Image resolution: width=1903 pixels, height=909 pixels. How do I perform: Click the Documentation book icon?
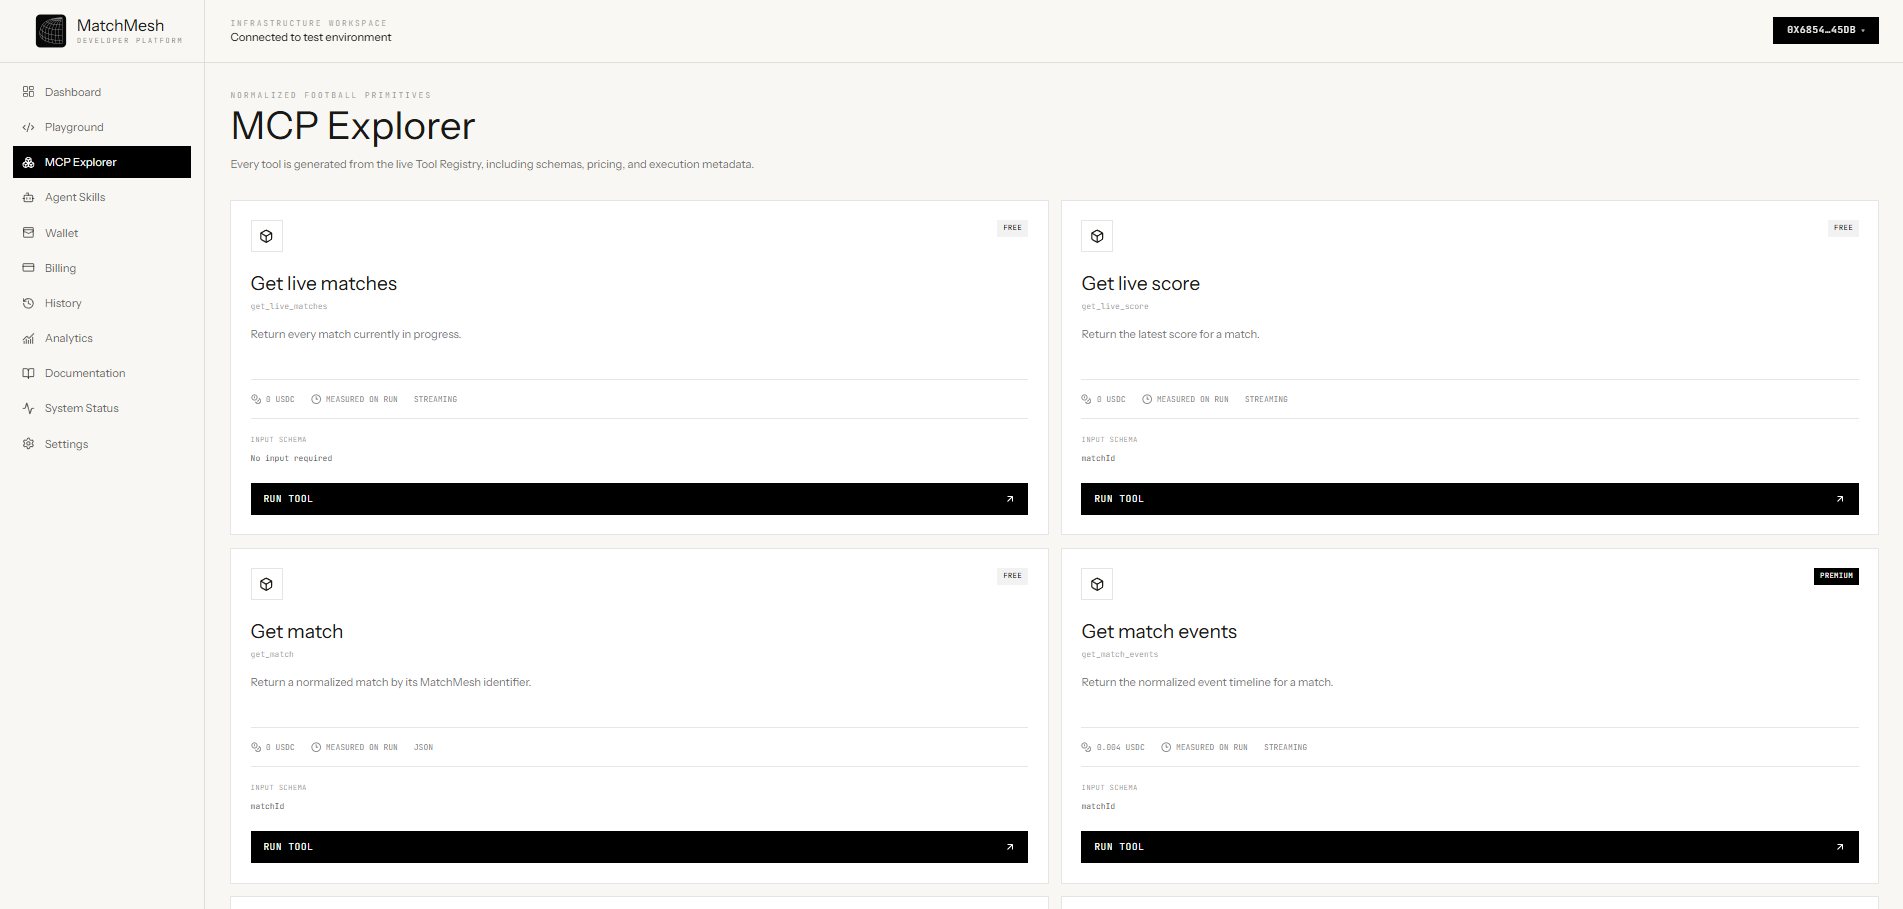pos(28,373)
